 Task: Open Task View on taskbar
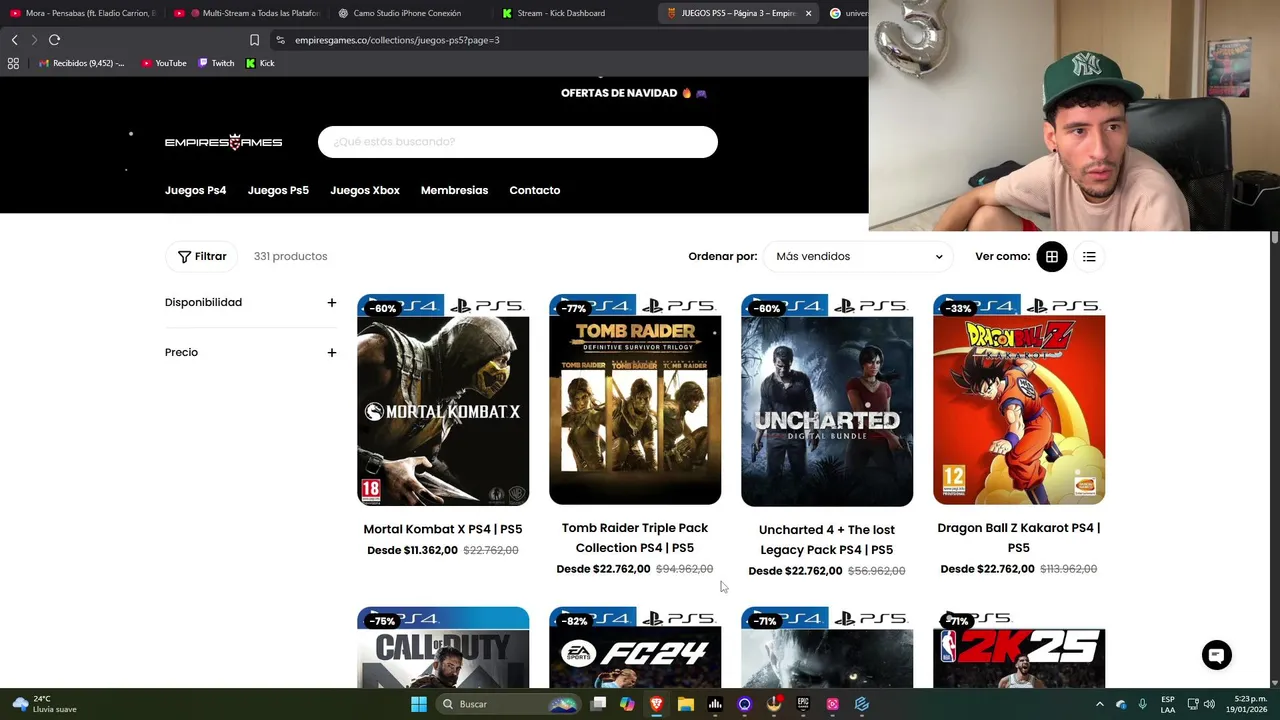pos(598,704)
